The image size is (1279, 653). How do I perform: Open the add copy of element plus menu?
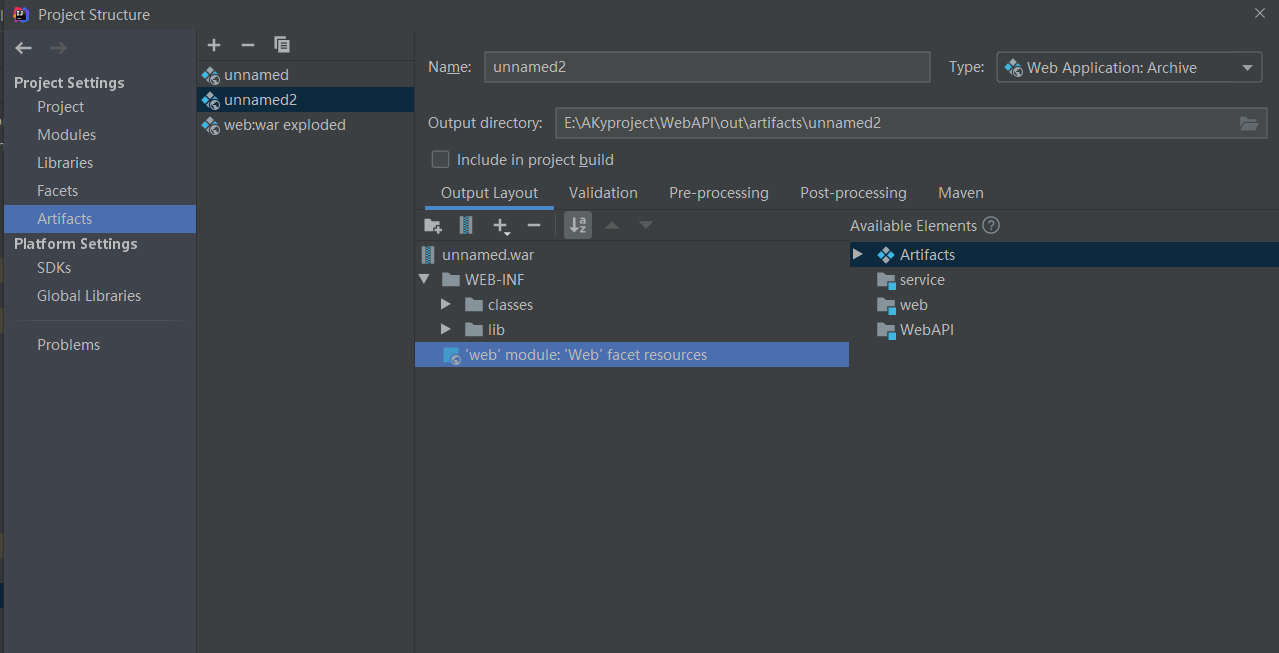tap(501, 227)
